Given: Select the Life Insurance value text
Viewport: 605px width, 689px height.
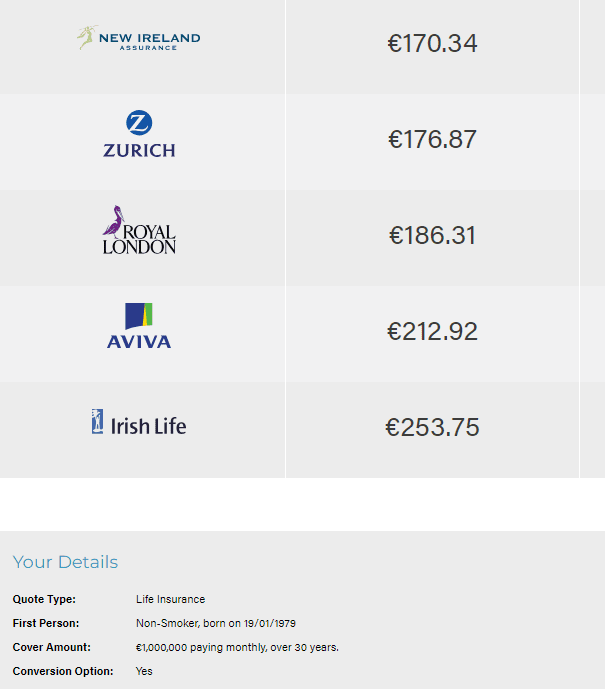Looking at the screenshot, I should coord(170,599).
